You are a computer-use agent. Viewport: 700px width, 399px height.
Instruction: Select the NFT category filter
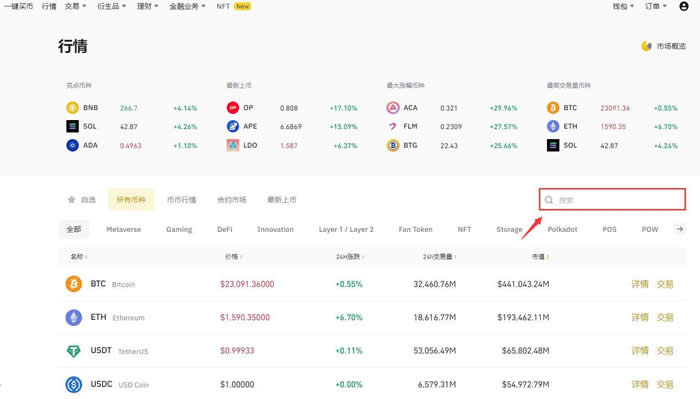(464, 229)
